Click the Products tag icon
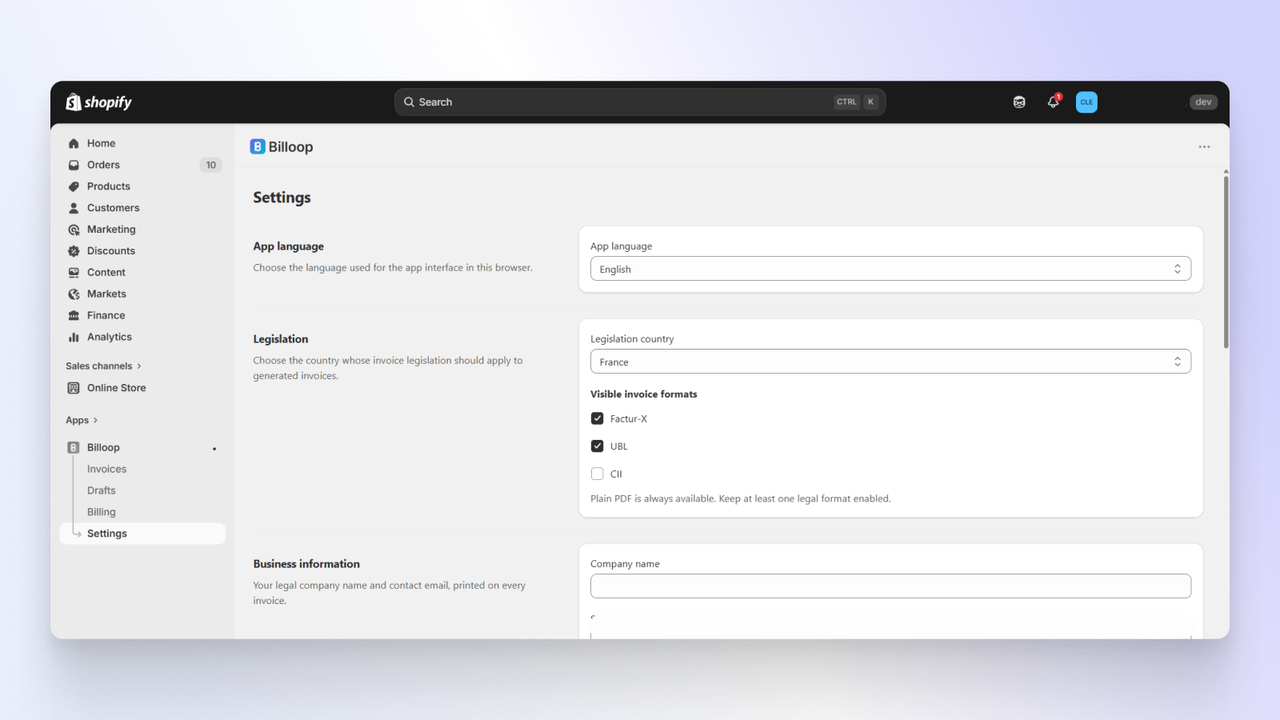Image resolution: width=1280 pixels, height=720 pixels. (74, 186)
